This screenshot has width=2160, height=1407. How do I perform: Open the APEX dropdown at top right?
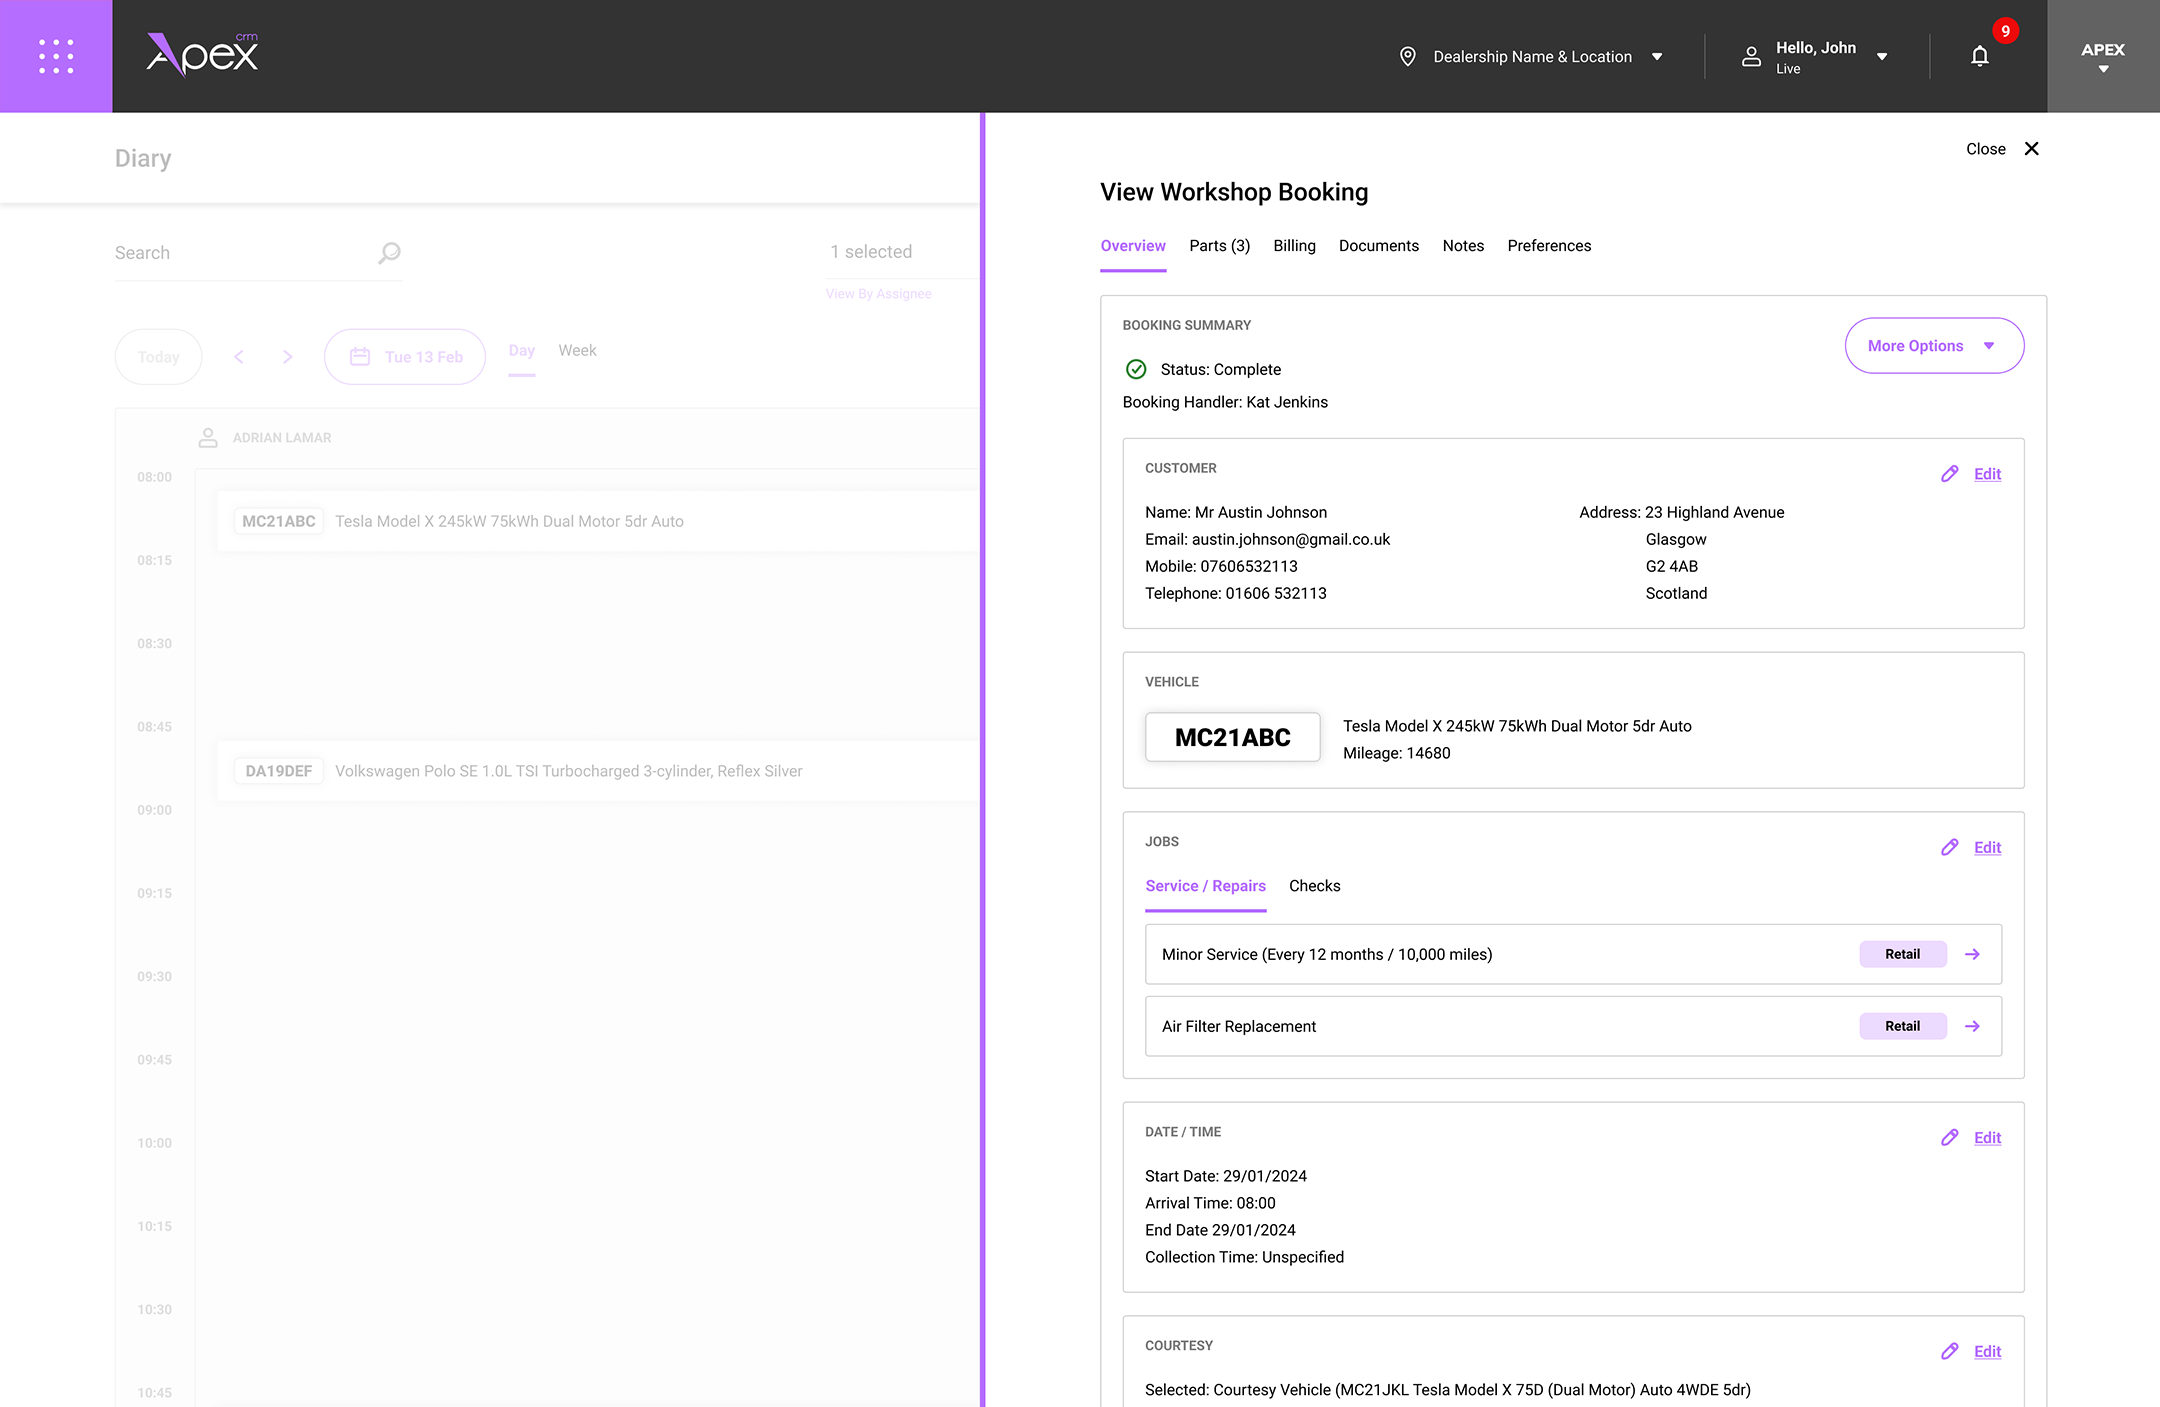point(2102,57)
